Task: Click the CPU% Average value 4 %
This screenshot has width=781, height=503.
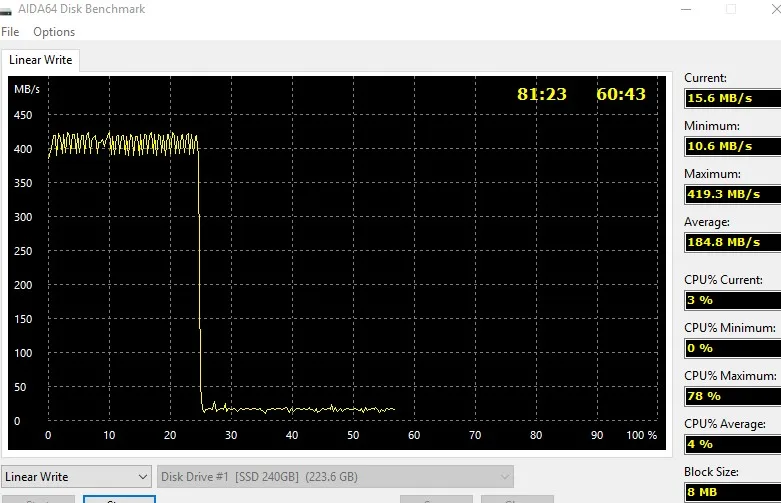Action: pyautogui.click(x=733, y=444)
